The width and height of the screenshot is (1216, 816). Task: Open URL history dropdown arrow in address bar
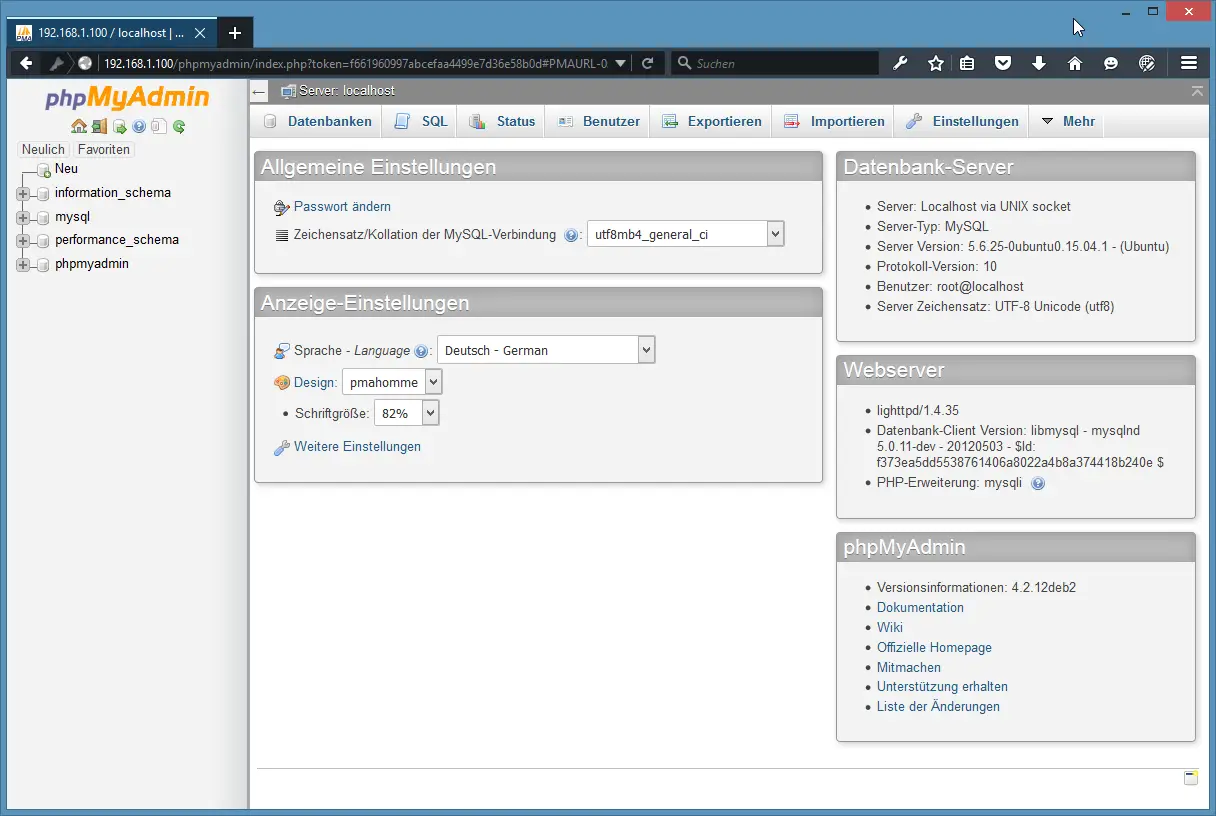click(x=621, y=63)
